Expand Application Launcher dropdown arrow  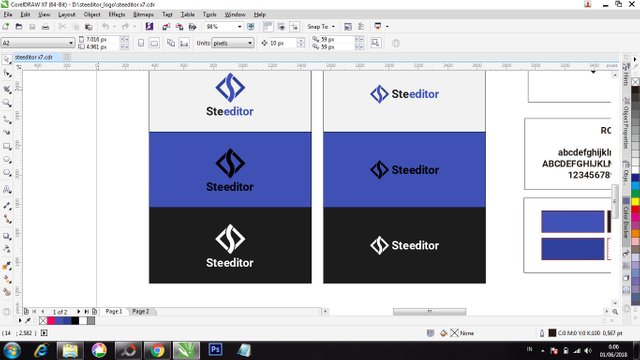[387, 27]
